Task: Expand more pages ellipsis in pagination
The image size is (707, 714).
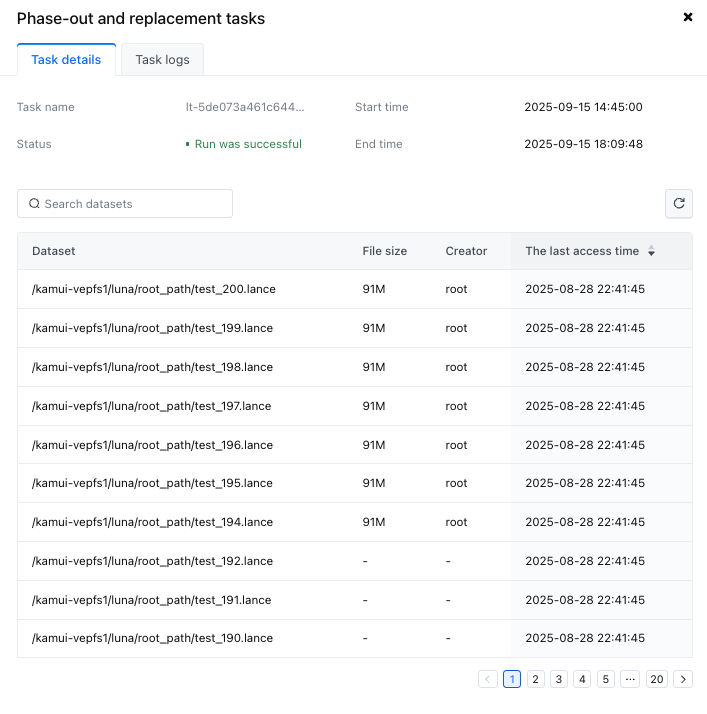Action: [x=630, y=679]
